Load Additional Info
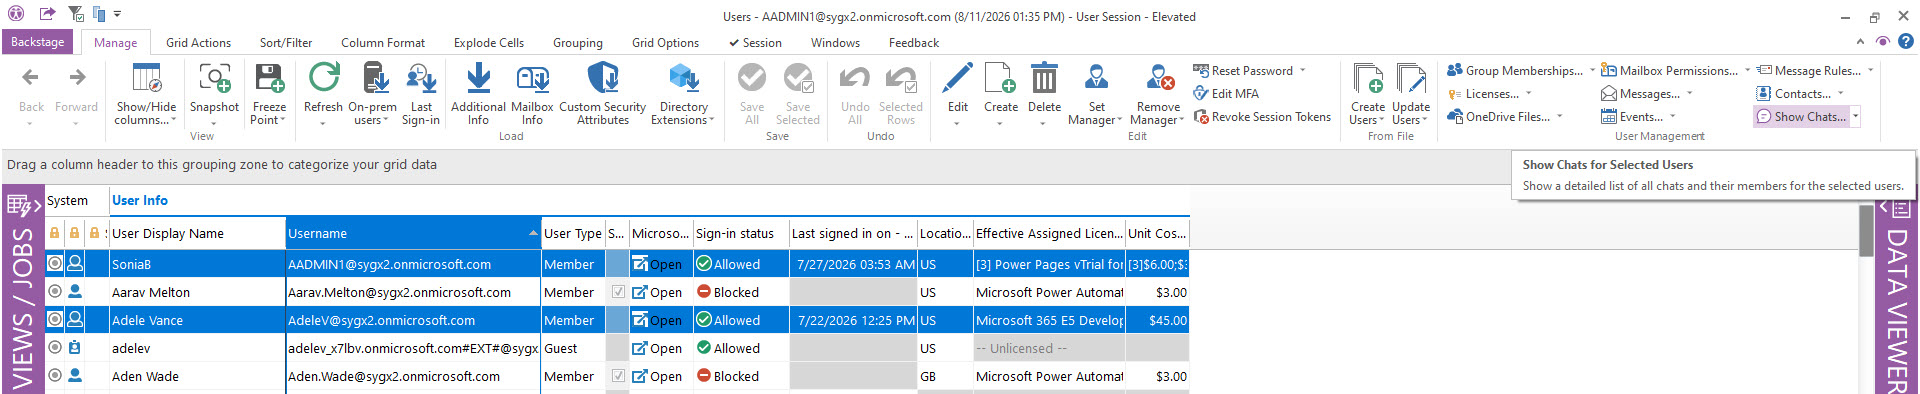The height and width of the screenshot is (394, 1920). tap(478, 94)
